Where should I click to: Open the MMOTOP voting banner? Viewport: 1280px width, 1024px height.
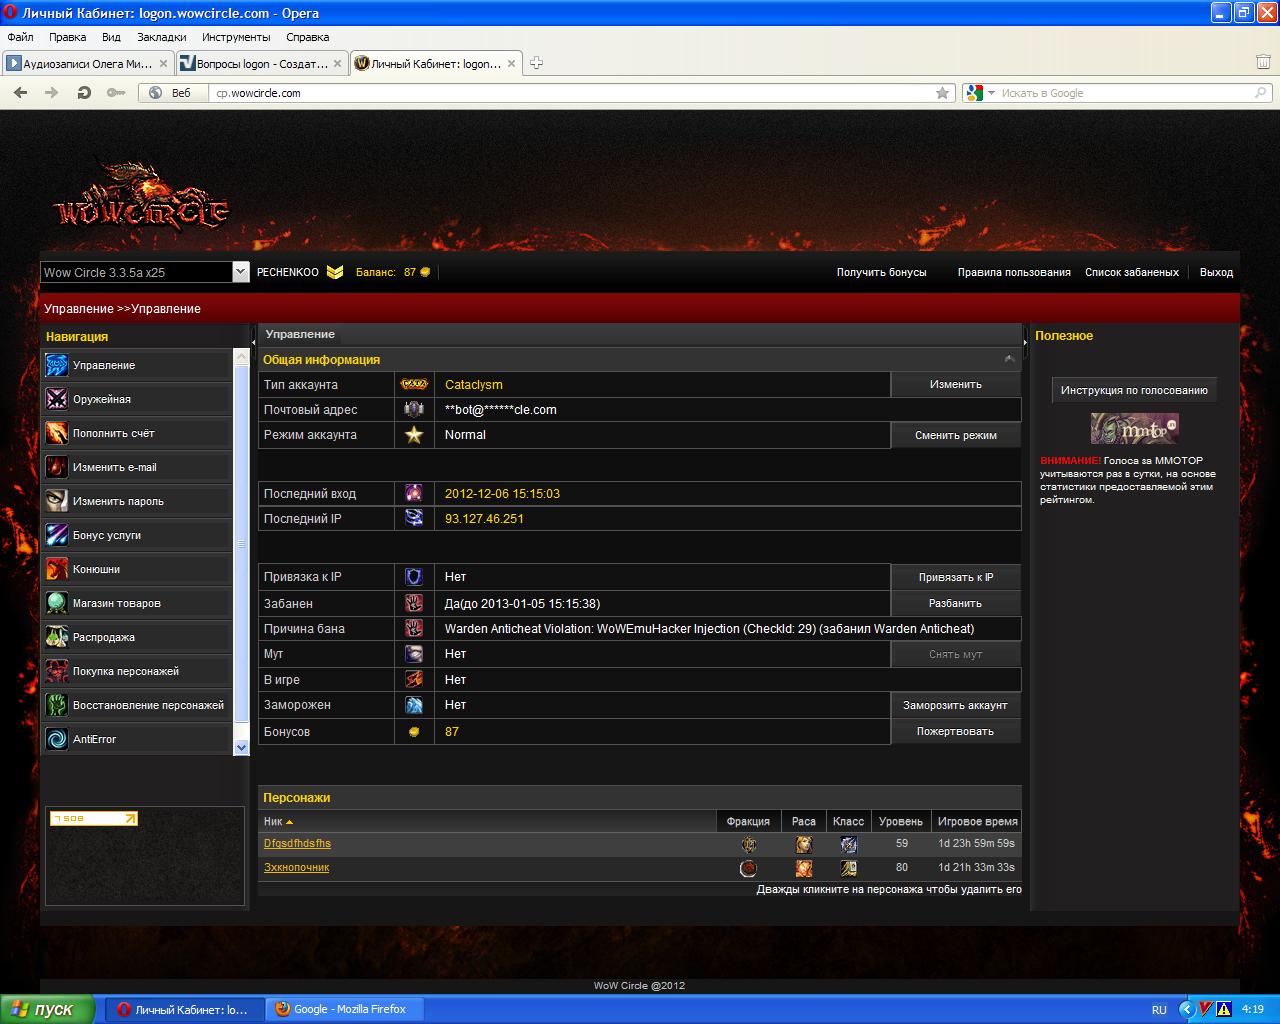coord(1135,429)
